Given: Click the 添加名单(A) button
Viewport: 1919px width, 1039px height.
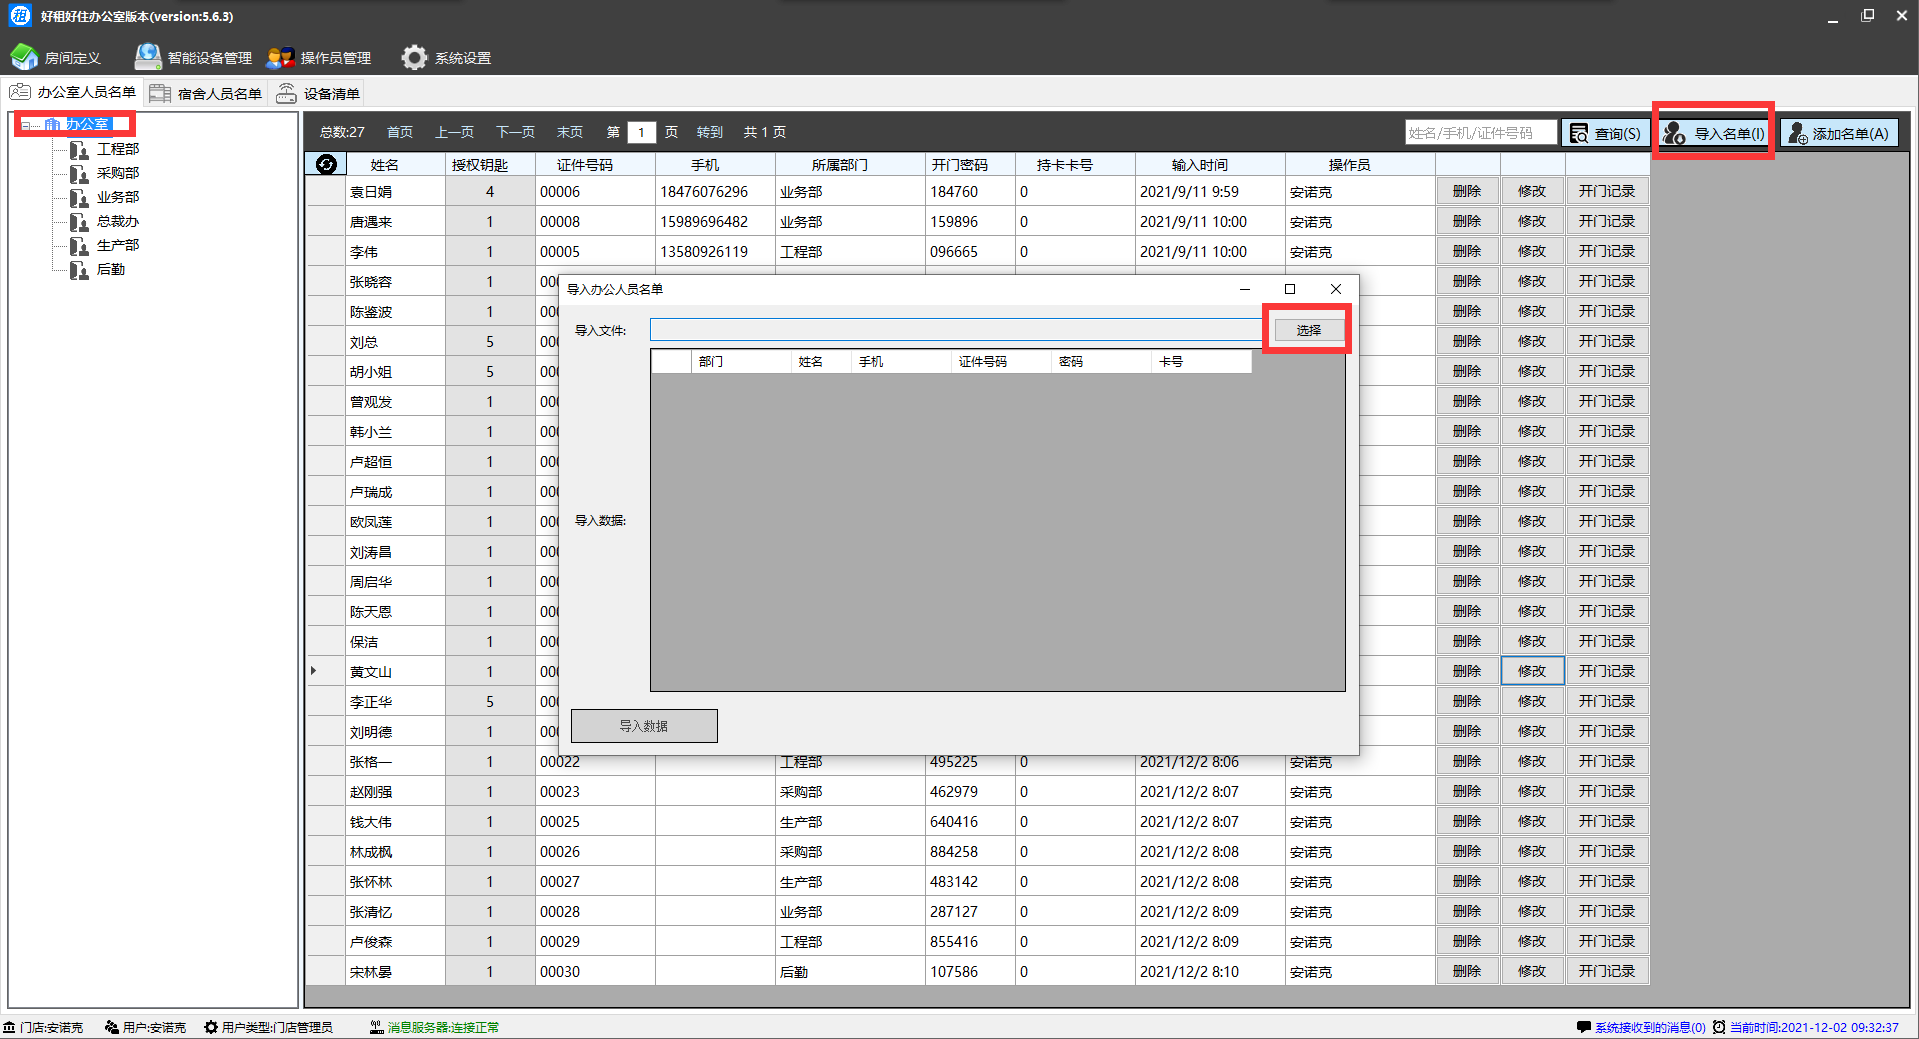Looking at the screenshot, I should [1839, 133].
